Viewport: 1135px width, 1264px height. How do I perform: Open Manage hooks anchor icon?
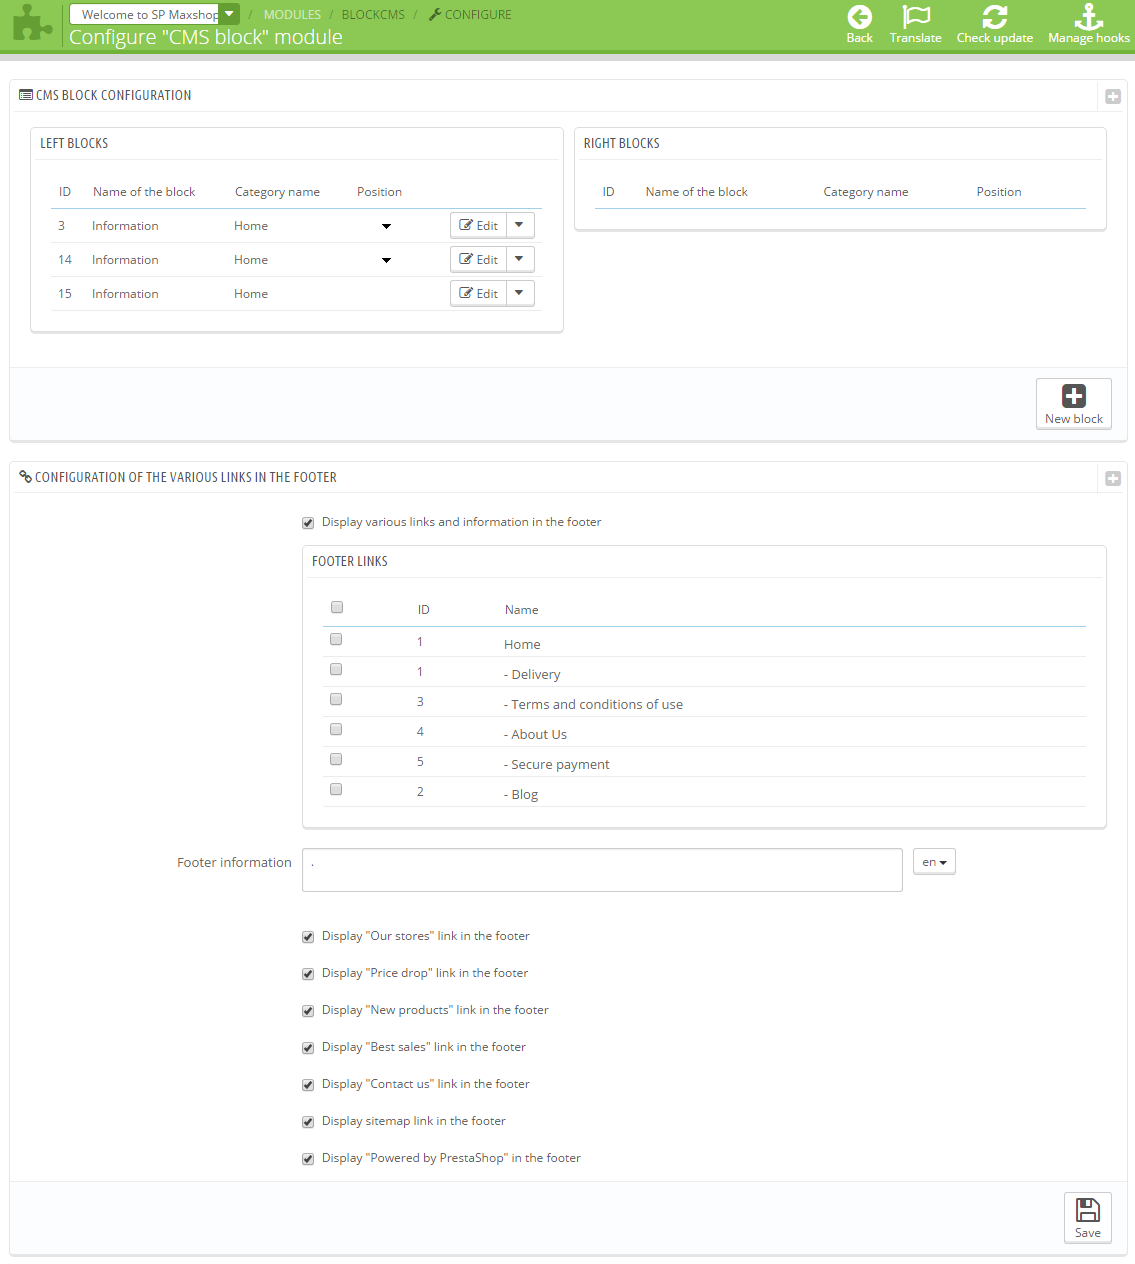[x=1089, y=17]
